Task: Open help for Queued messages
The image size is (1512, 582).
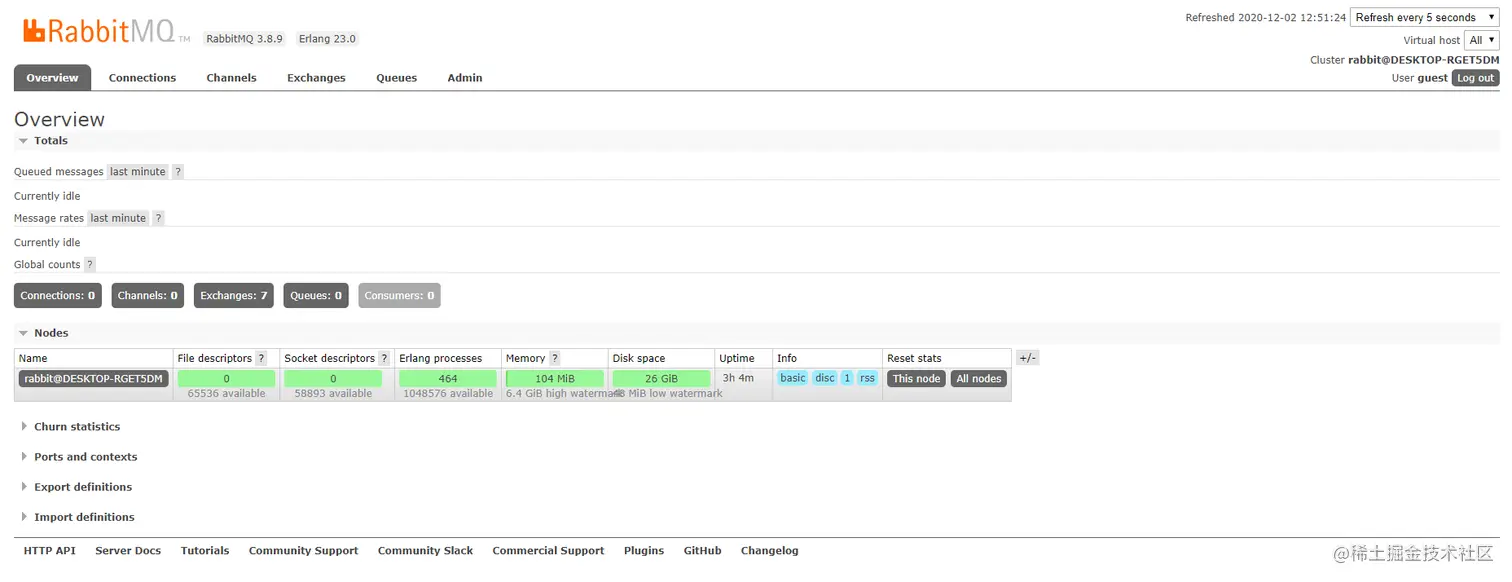Action: click(x=178, y=172)
